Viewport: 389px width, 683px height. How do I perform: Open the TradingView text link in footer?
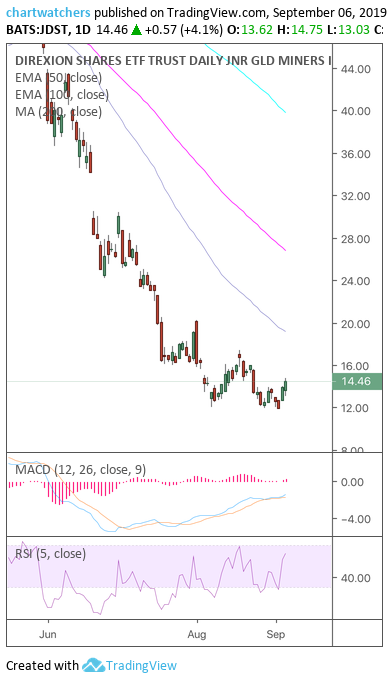pos(142,665)
